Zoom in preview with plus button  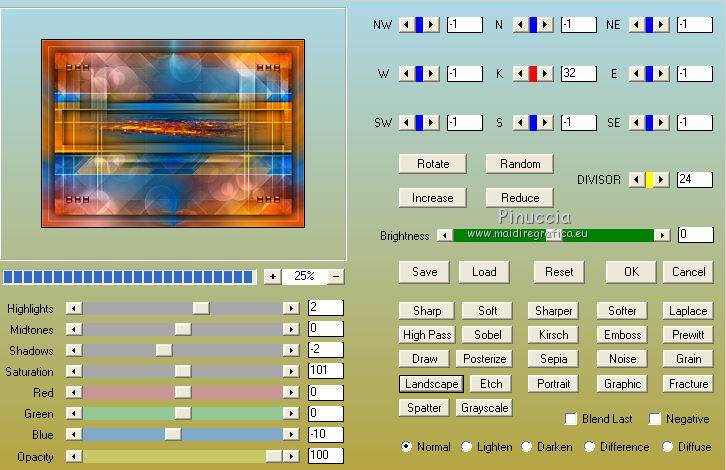pyautogui.click(x=273, y=277)
